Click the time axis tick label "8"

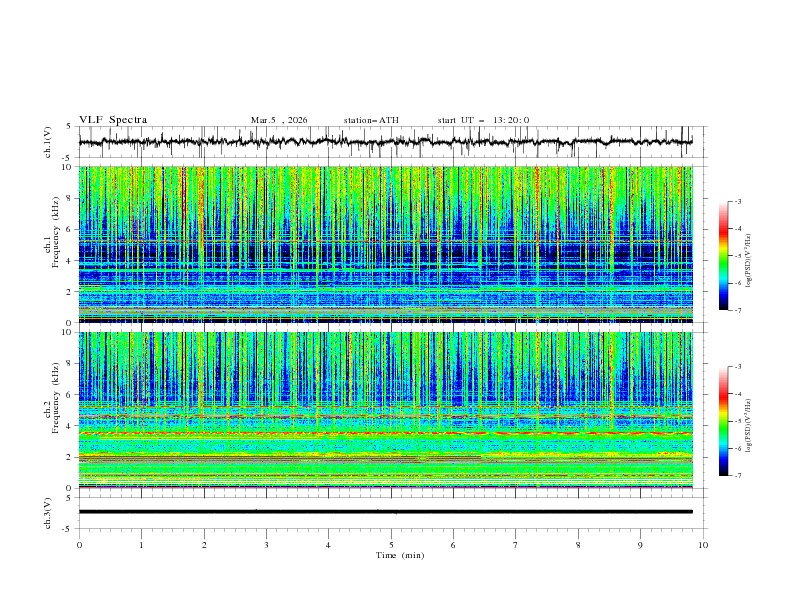578,545
